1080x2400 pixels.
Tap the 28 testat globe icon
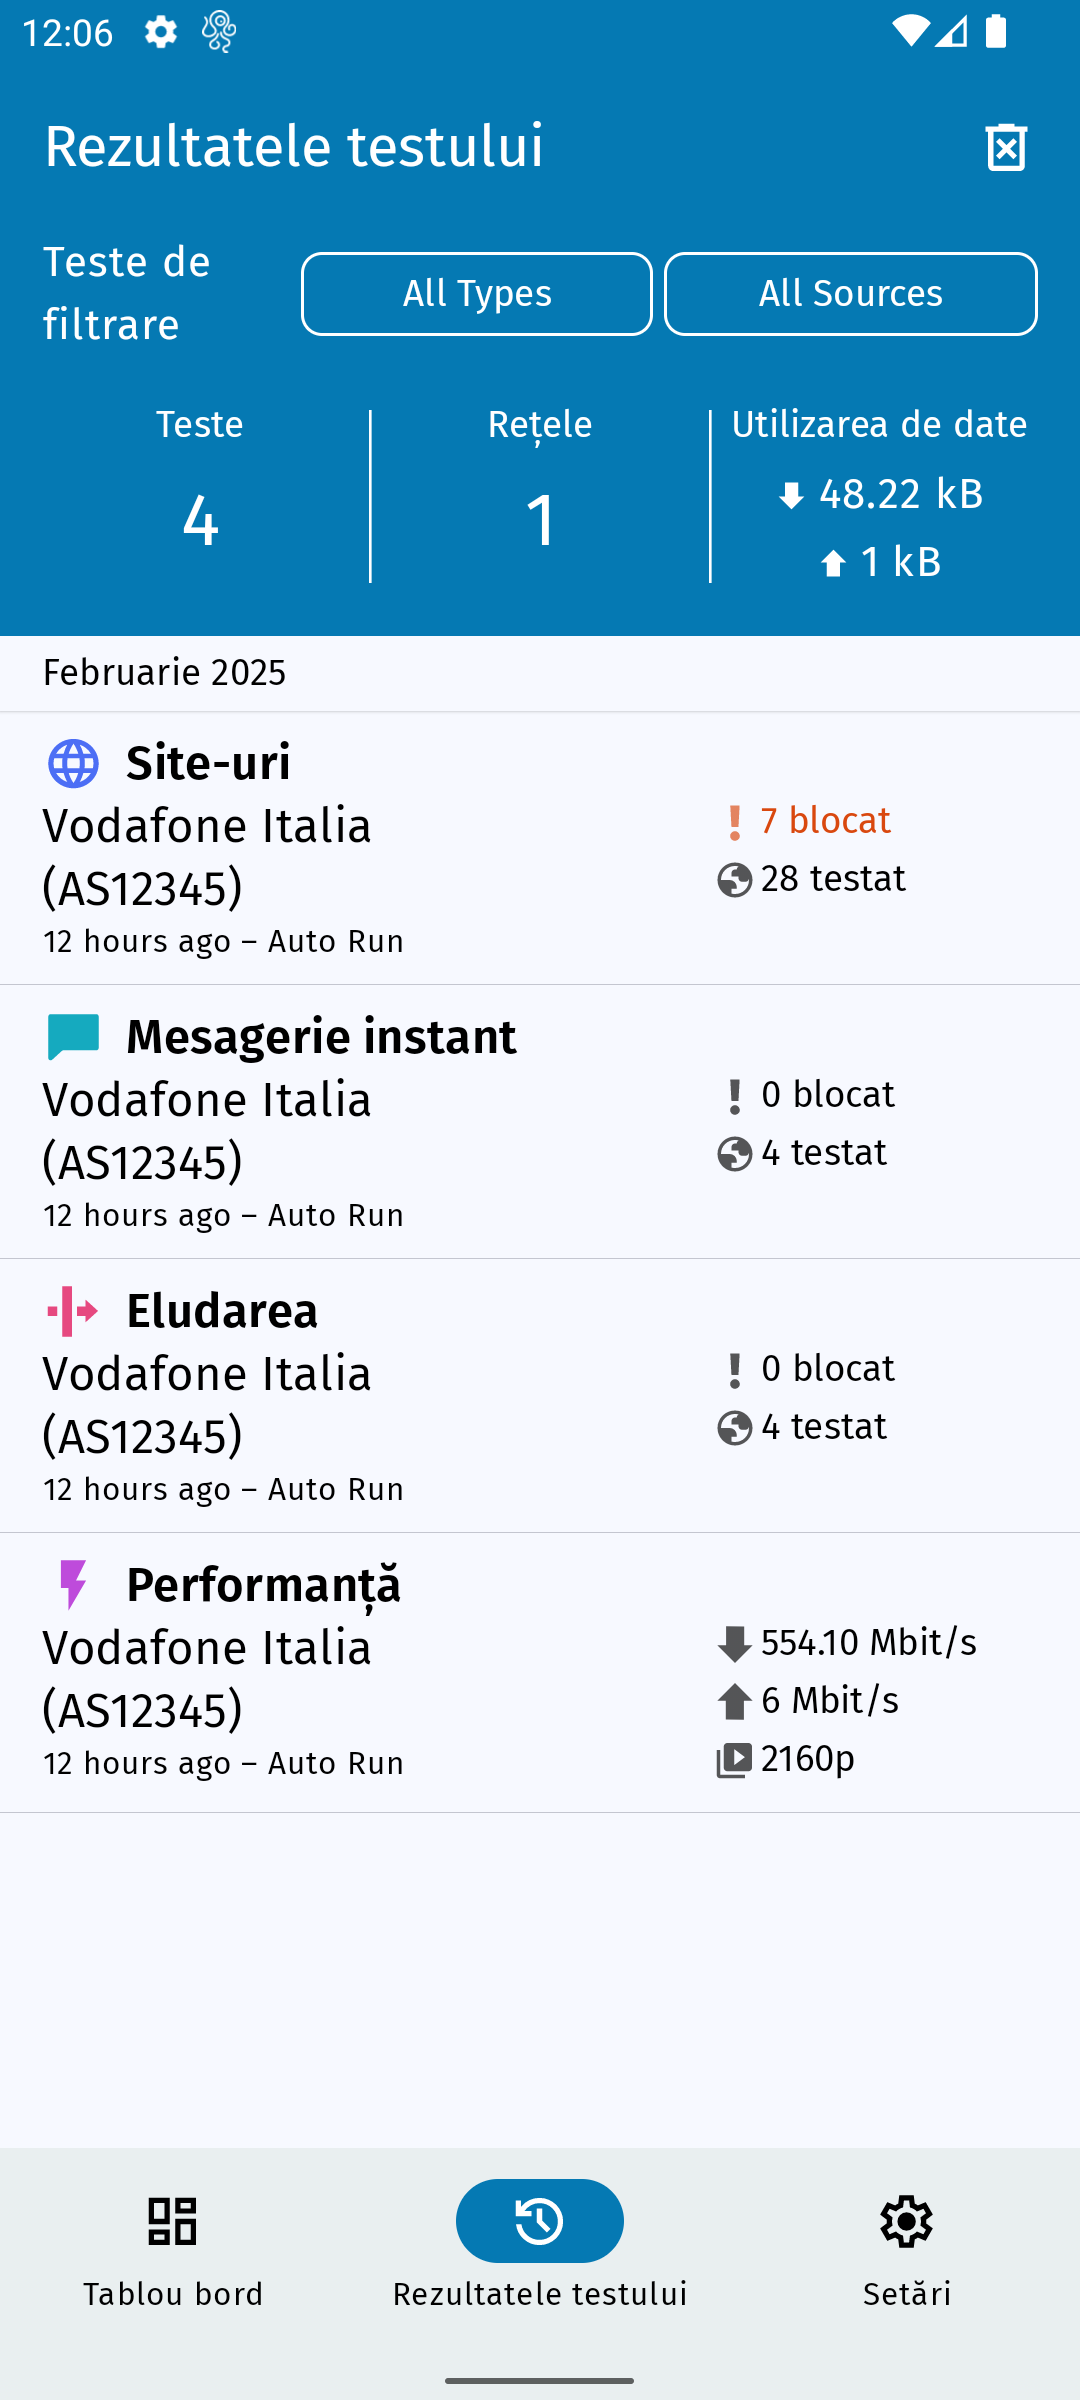tap(735, 881)
